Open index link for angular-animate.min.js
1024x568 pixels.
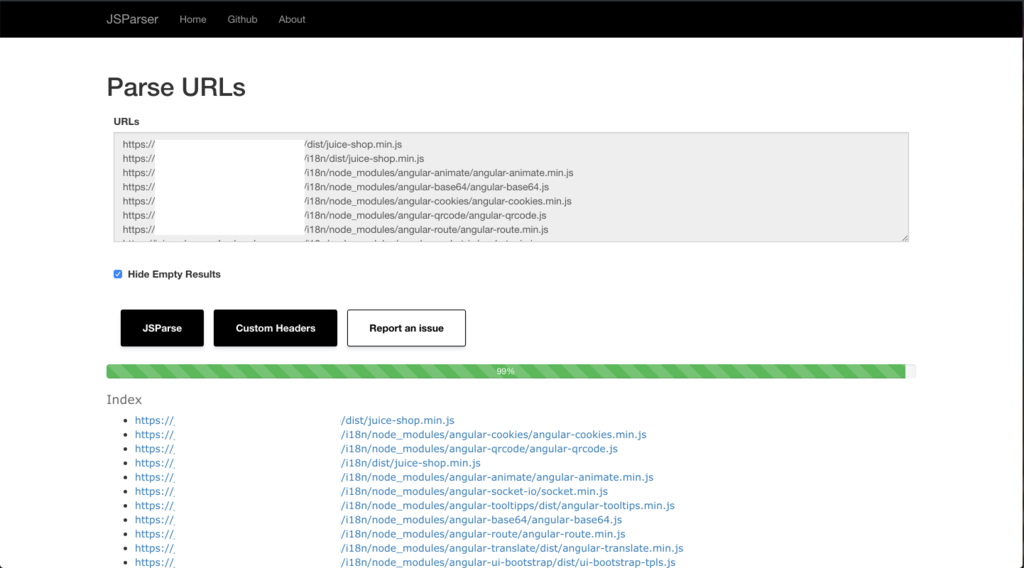(x=394, y=477)
